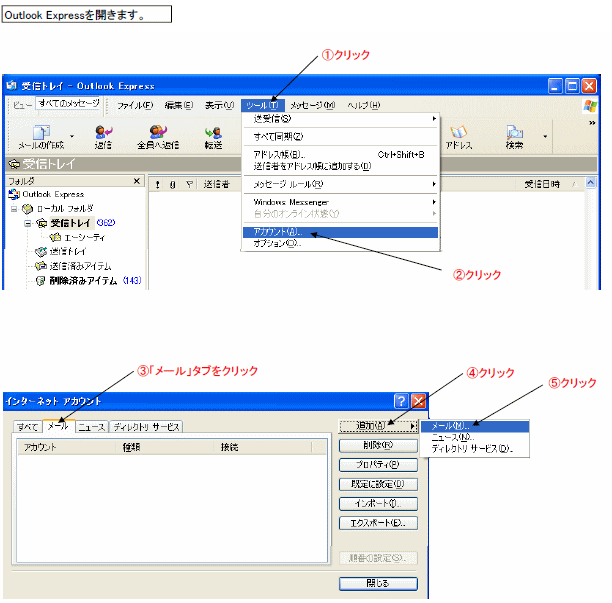
Task: Open the Windows Messenger submenu
Action: [340, 202]
